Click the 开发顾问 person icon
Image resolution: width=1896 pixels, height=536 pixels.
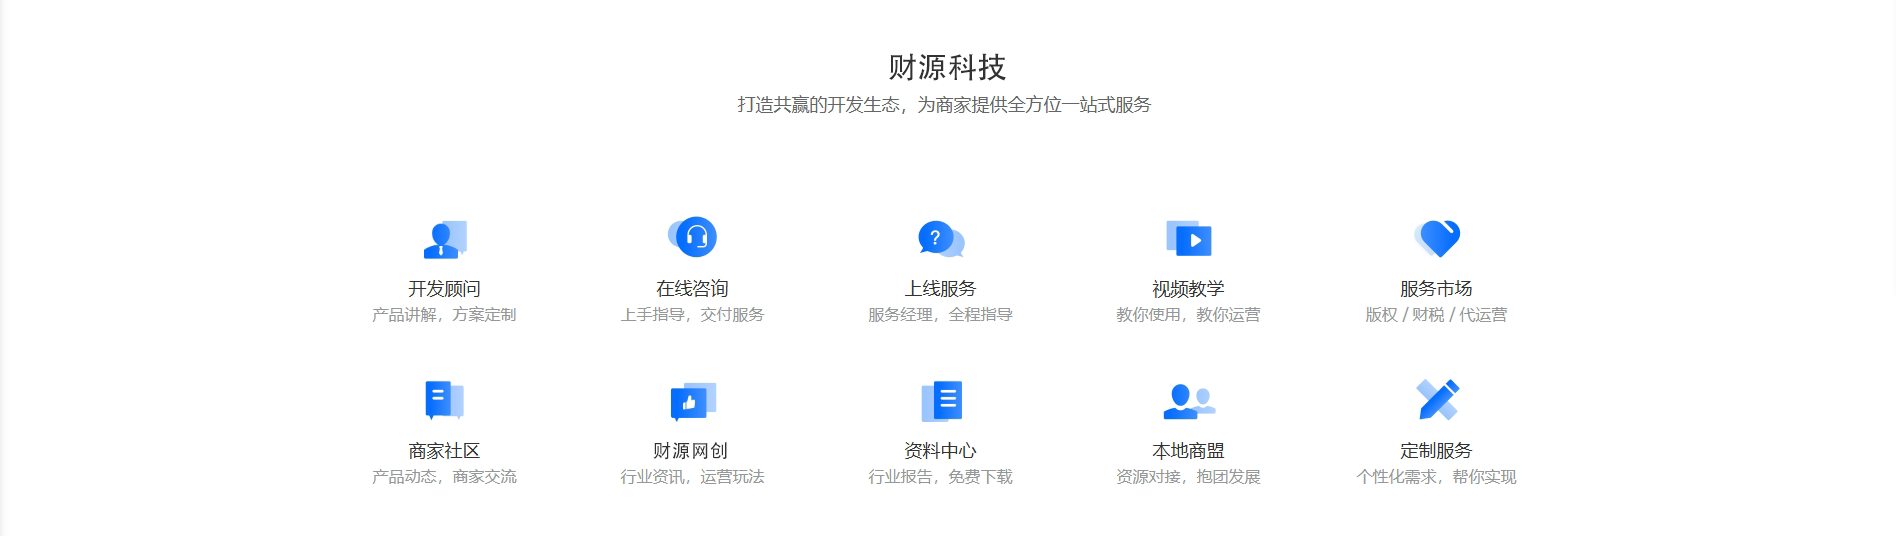(x=445, y=239)
